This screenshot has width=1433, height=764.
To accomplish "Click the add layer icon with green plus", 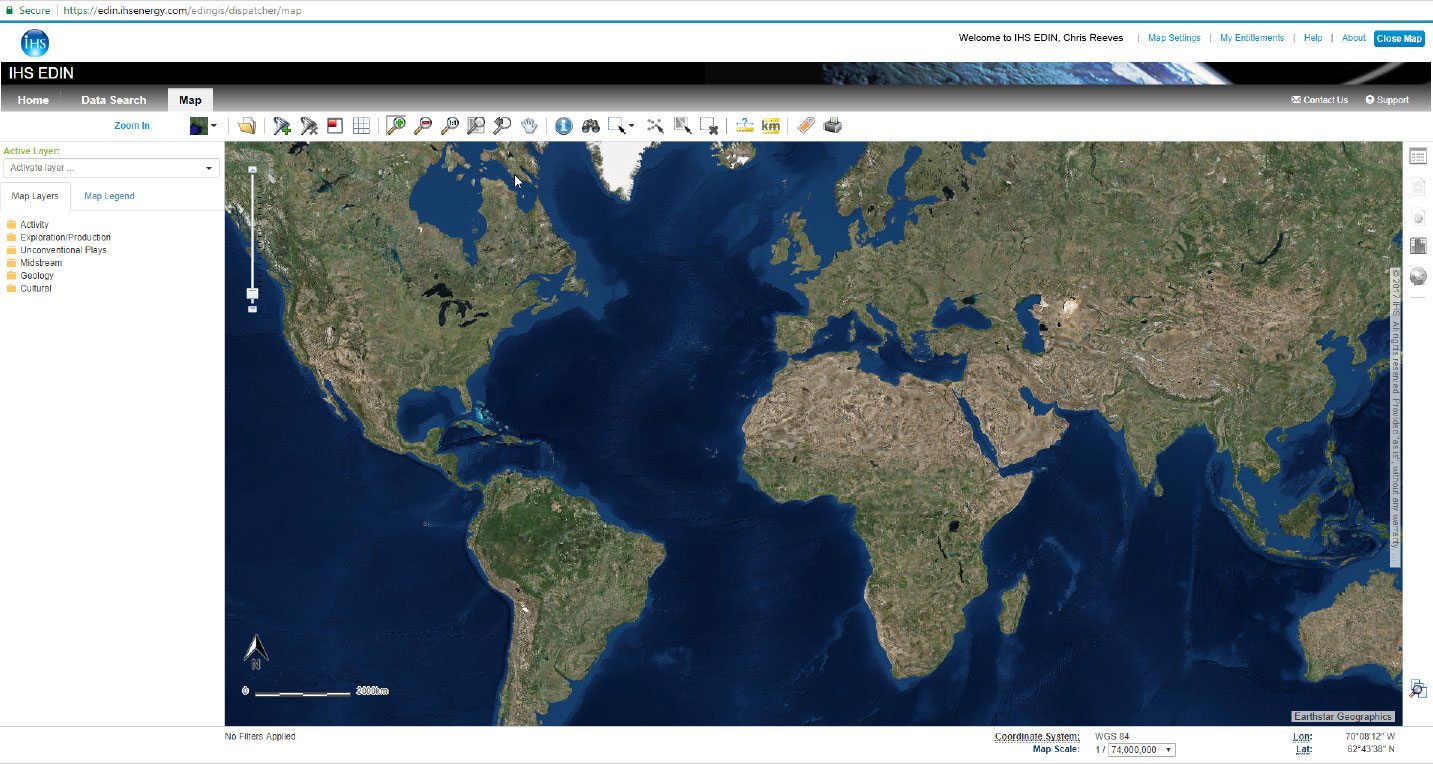I will (x=282, y=126).
